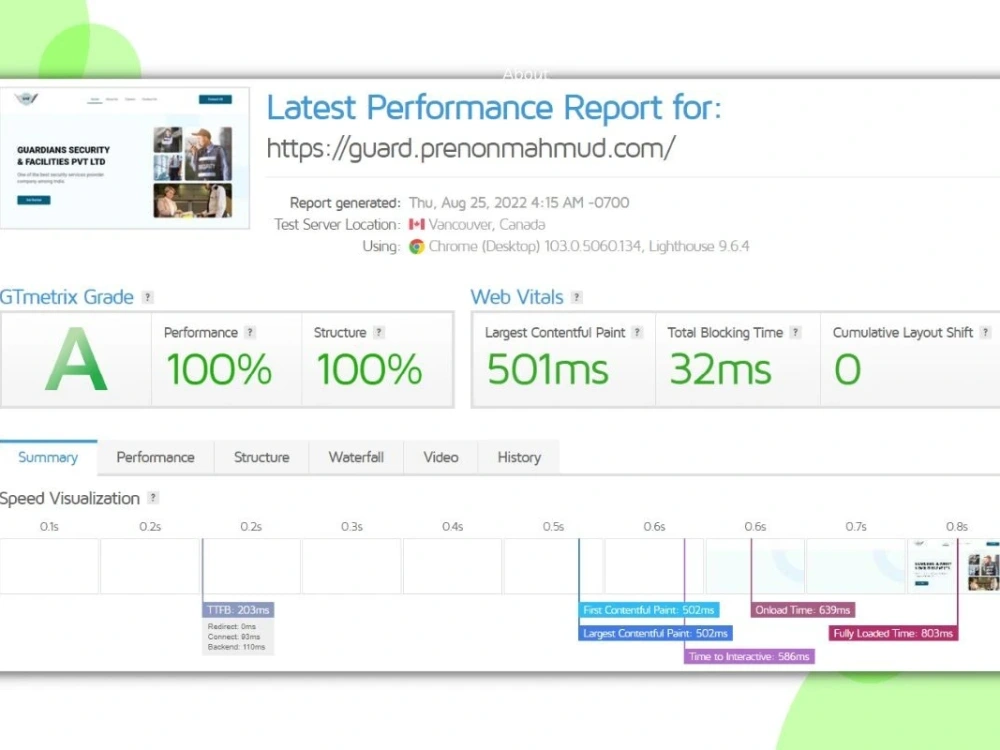This screenshot has height=750, width=1000.
Task: Click the 0.1s timeline label
Action: (49, 527)
